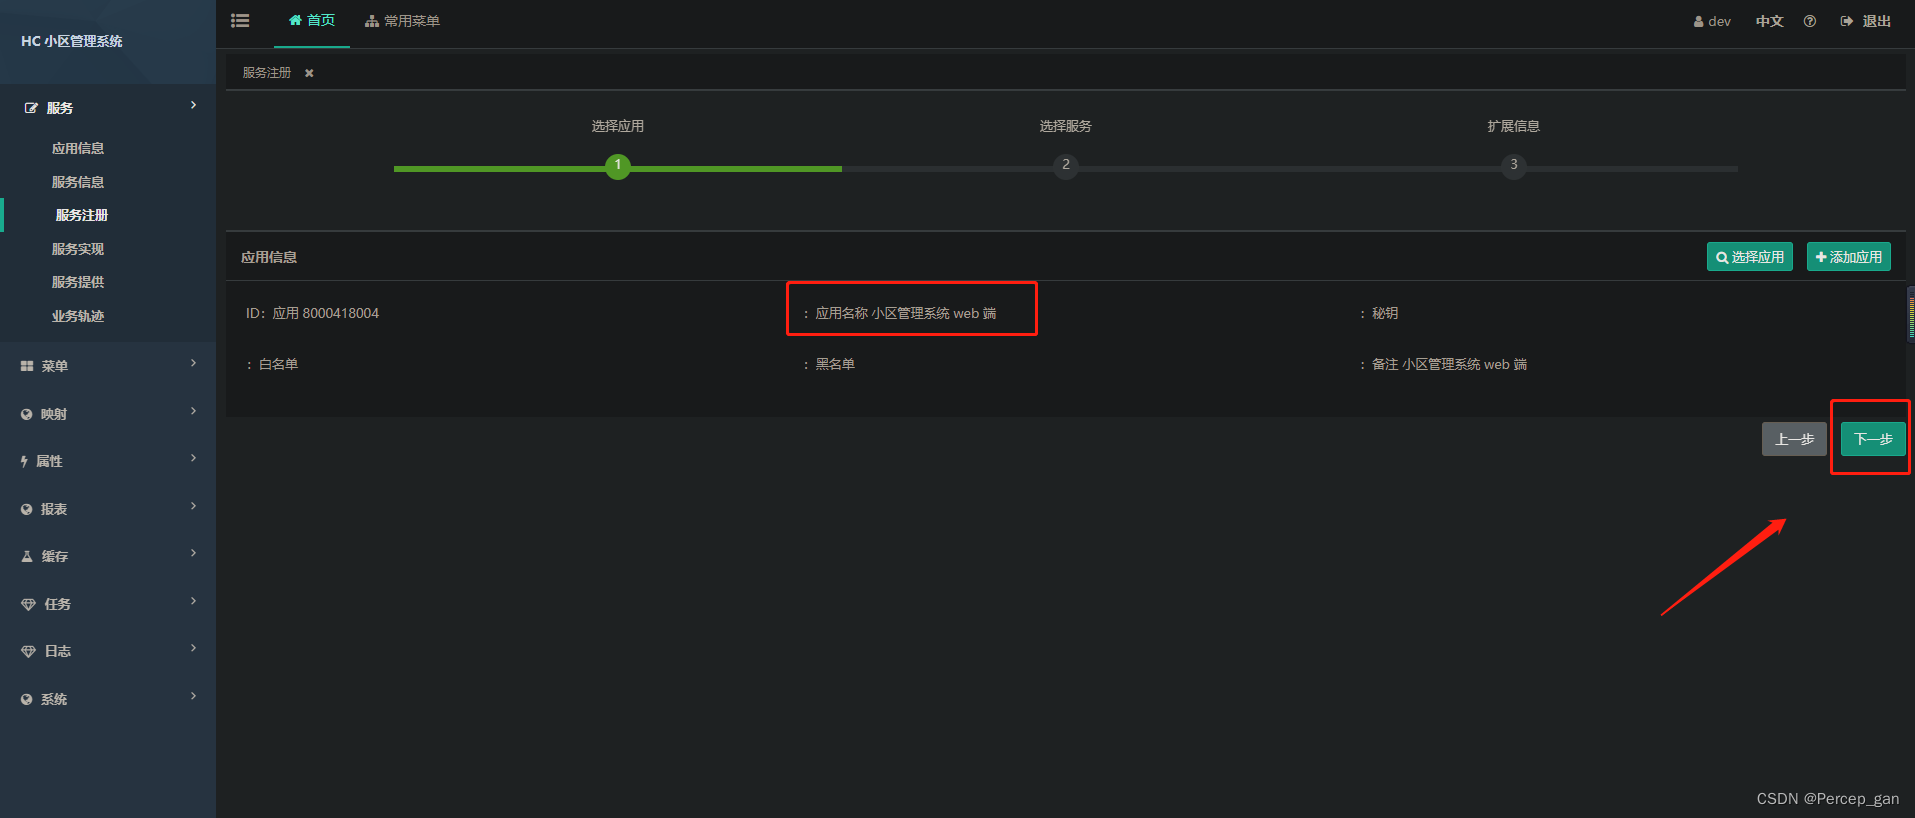
Task: Close the 服务注册 tab with the x
Action: [x=309, y=73]
